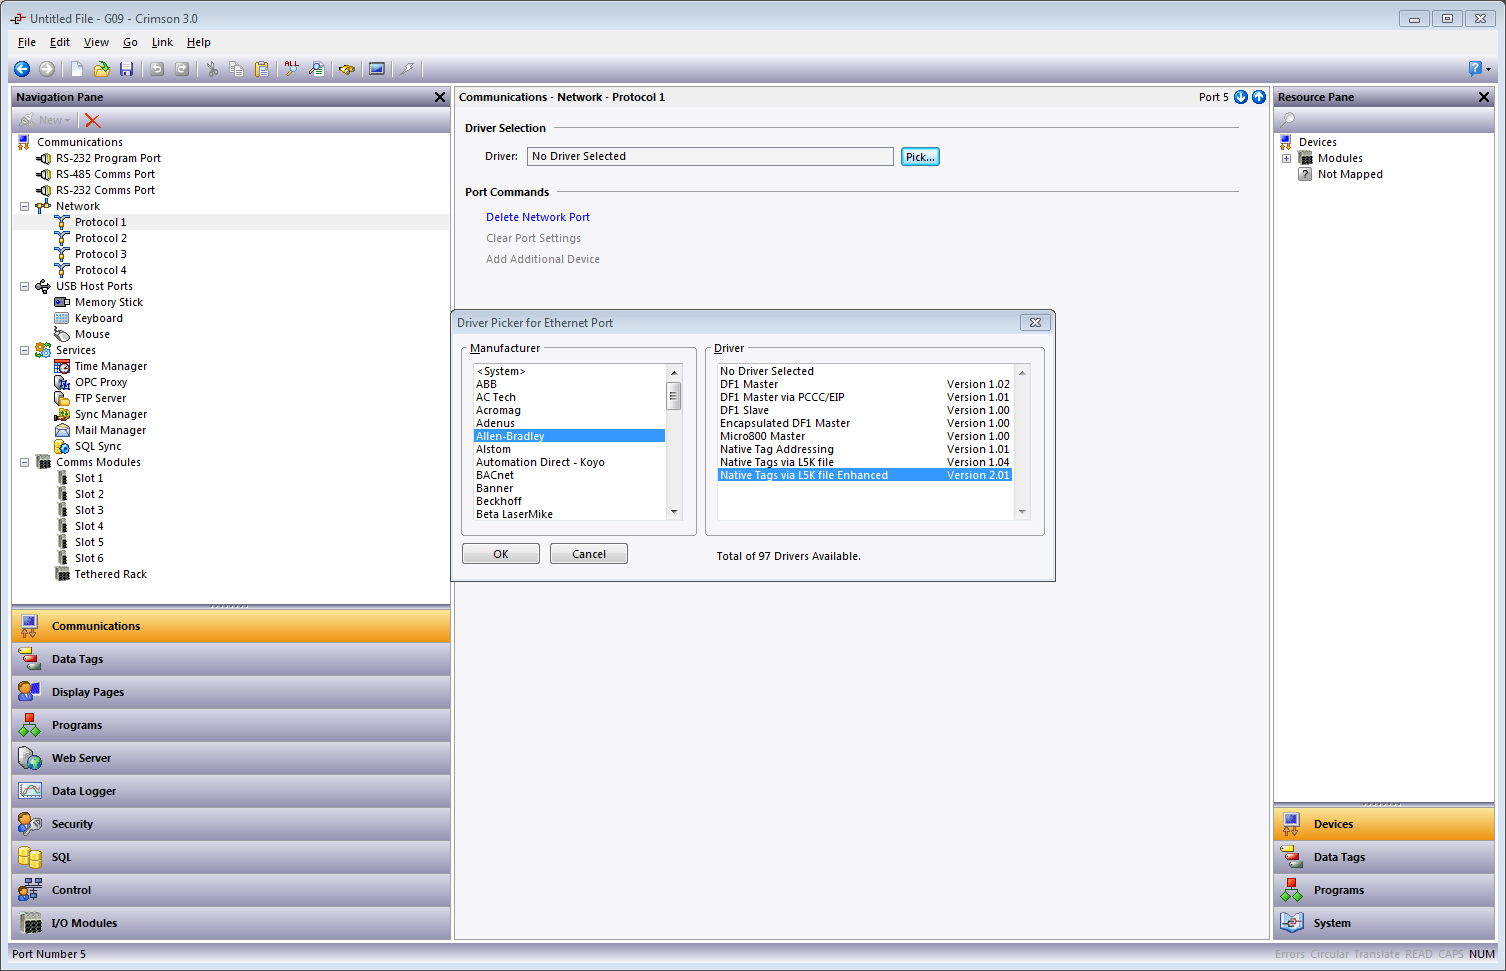Collapse the Network tree node

click(24, 206)
